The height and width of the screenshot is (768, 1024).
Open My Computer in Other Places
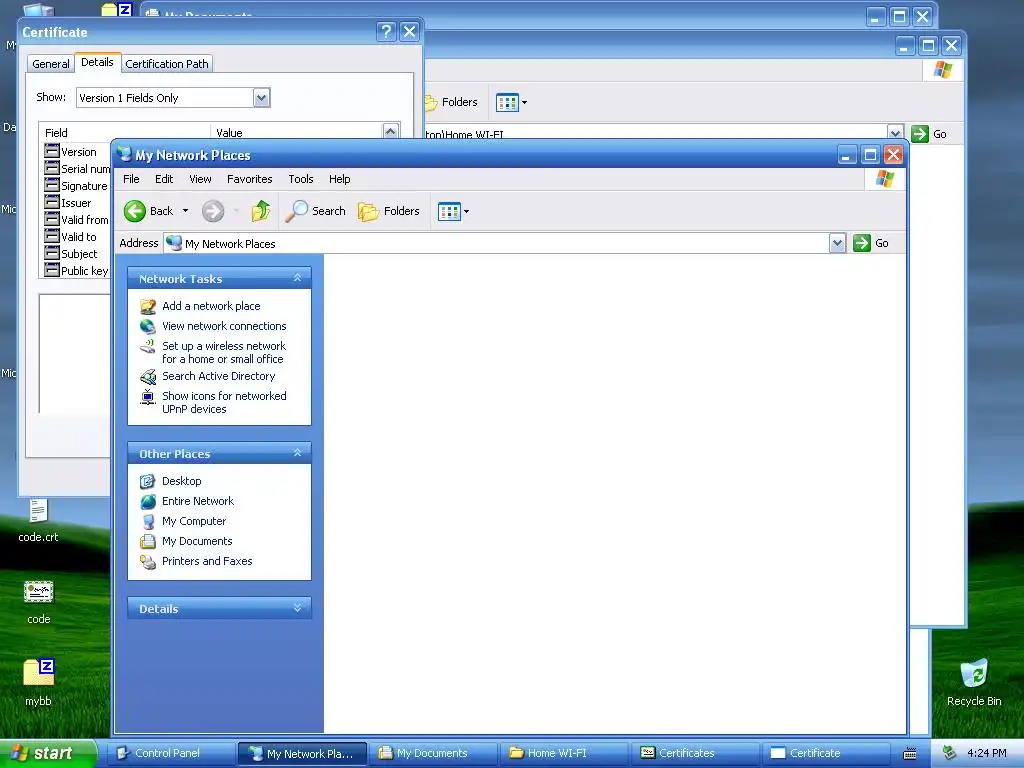click(194, 521)
